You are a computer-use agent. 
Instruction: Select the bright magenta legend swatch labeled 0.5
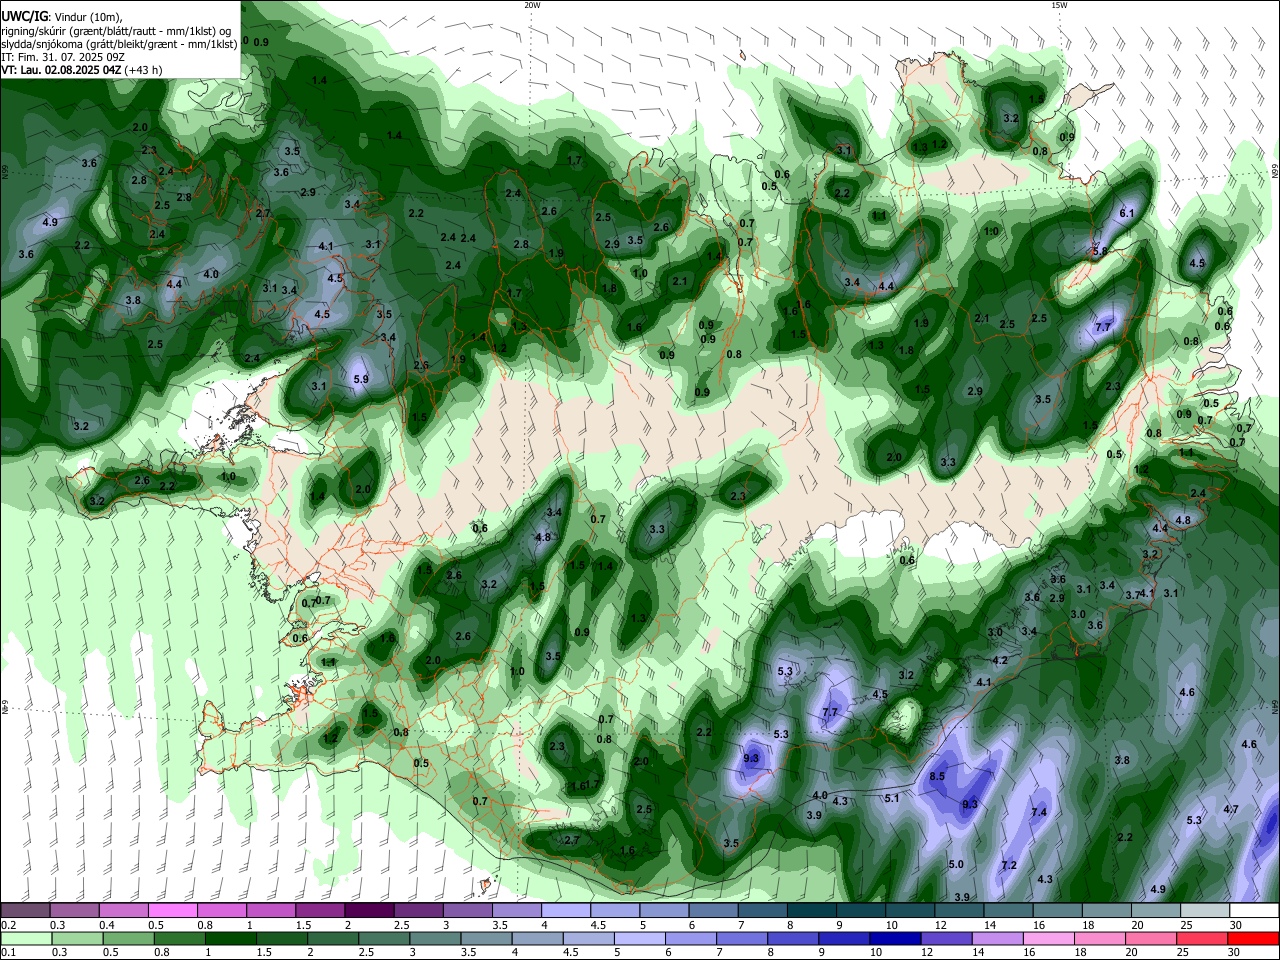coord(172,910)
